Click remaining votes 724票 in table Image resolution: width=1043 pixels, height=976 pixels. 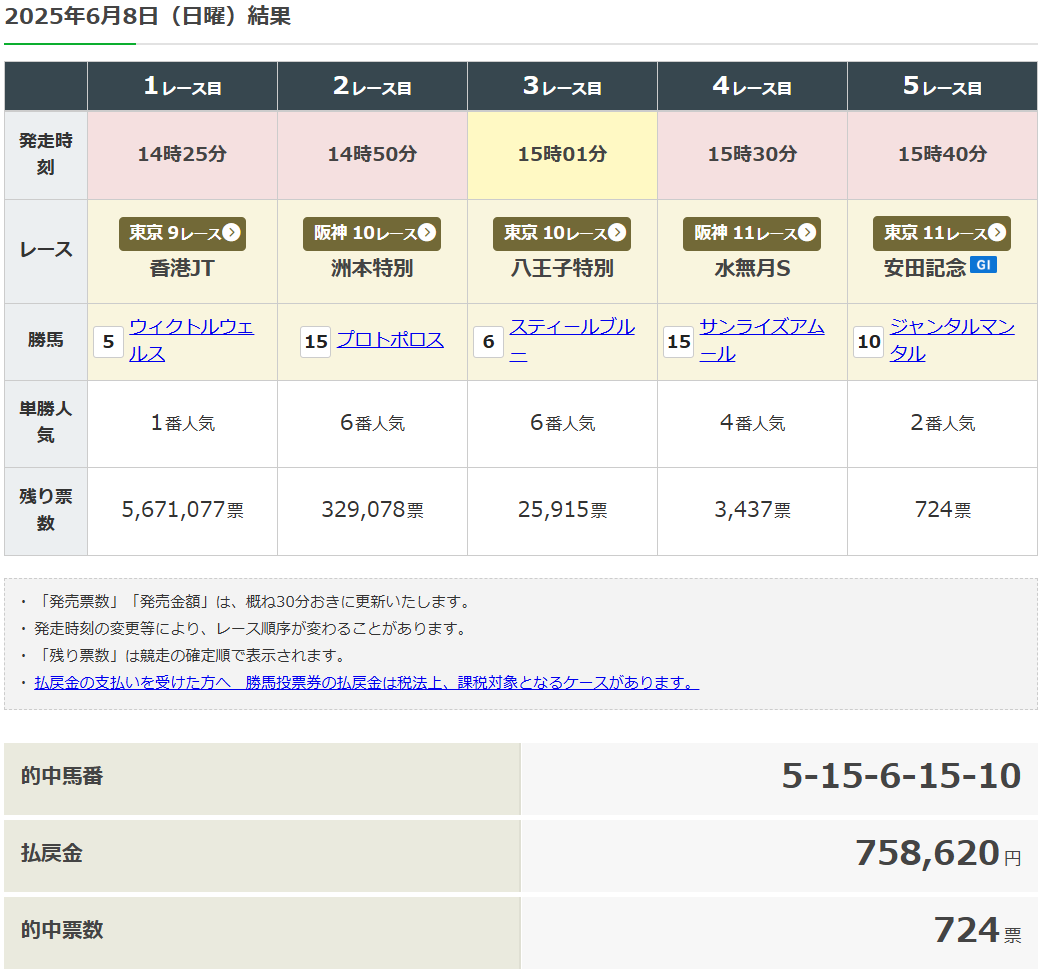point(943,510)
